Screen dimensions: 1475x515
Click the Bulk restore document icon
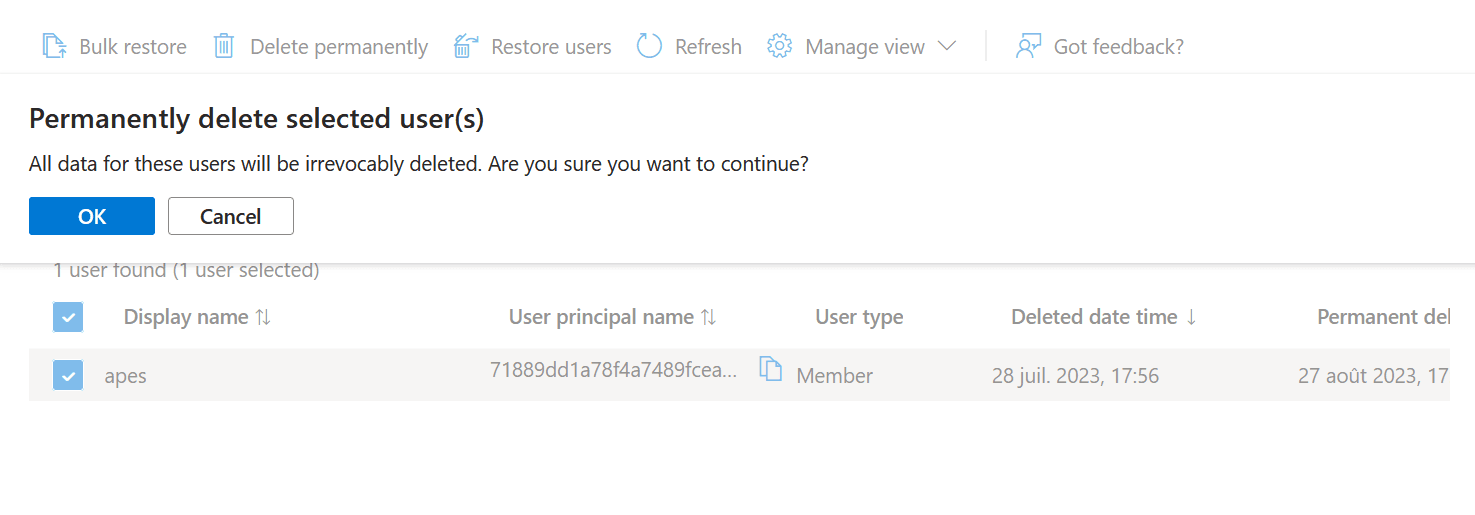[54, 46]
